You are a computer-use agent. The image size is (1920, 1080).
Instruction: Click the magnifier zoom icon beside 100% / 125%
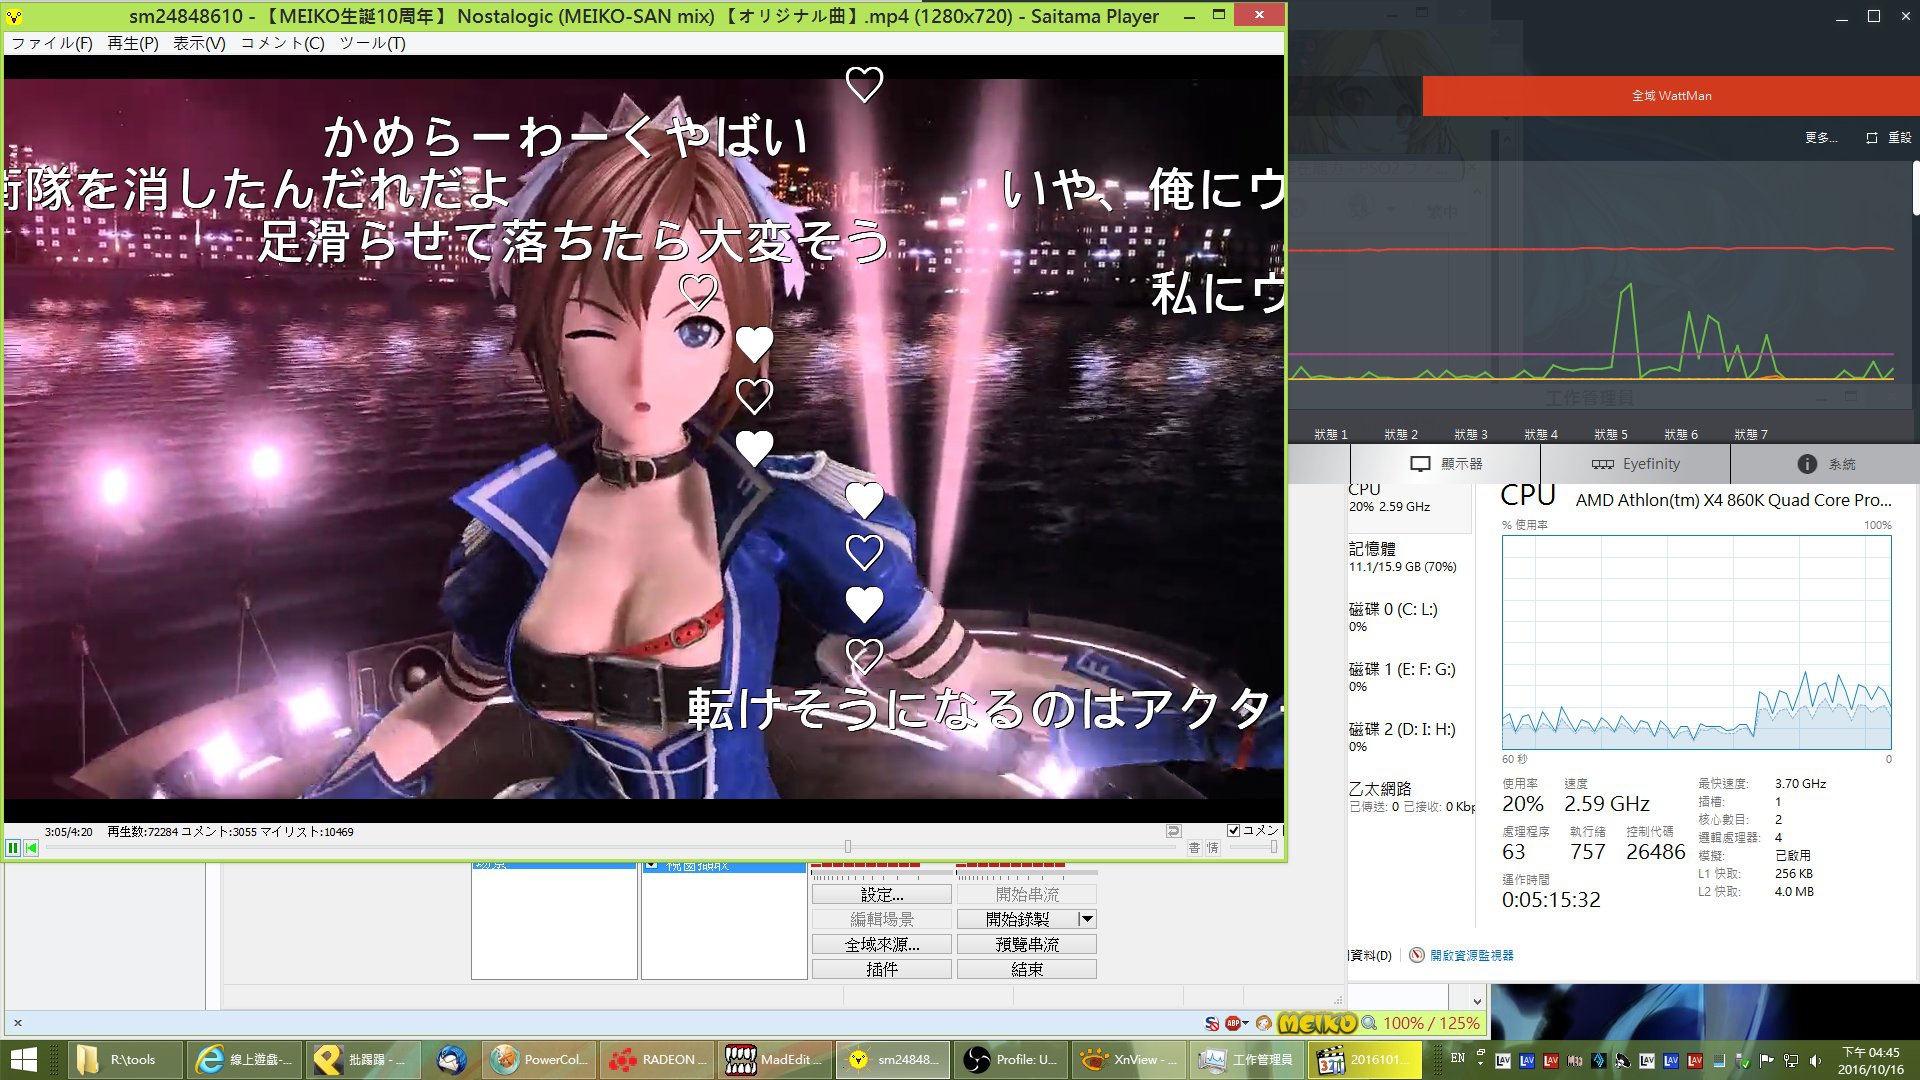pos(1369,1023)
